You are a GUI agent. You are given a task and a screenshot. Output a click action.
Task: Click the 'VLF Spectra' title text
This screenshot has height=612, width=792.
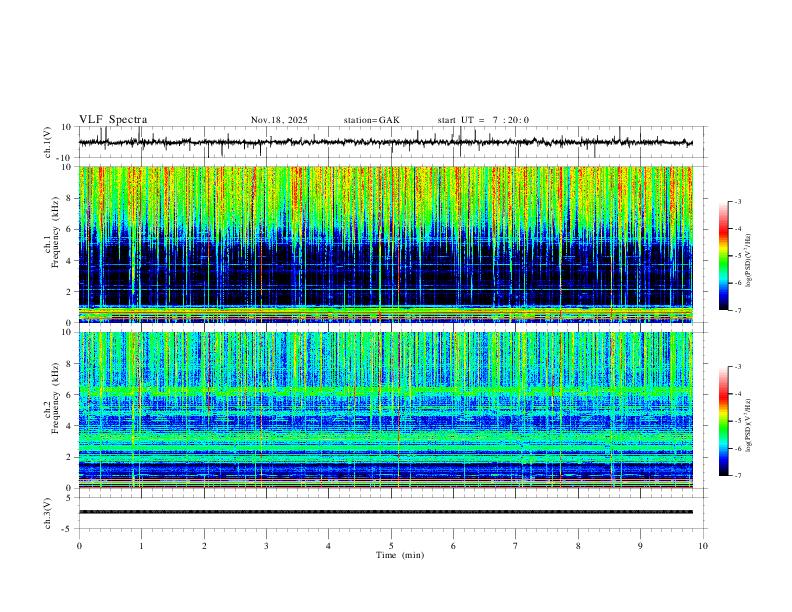click(113, 120)
